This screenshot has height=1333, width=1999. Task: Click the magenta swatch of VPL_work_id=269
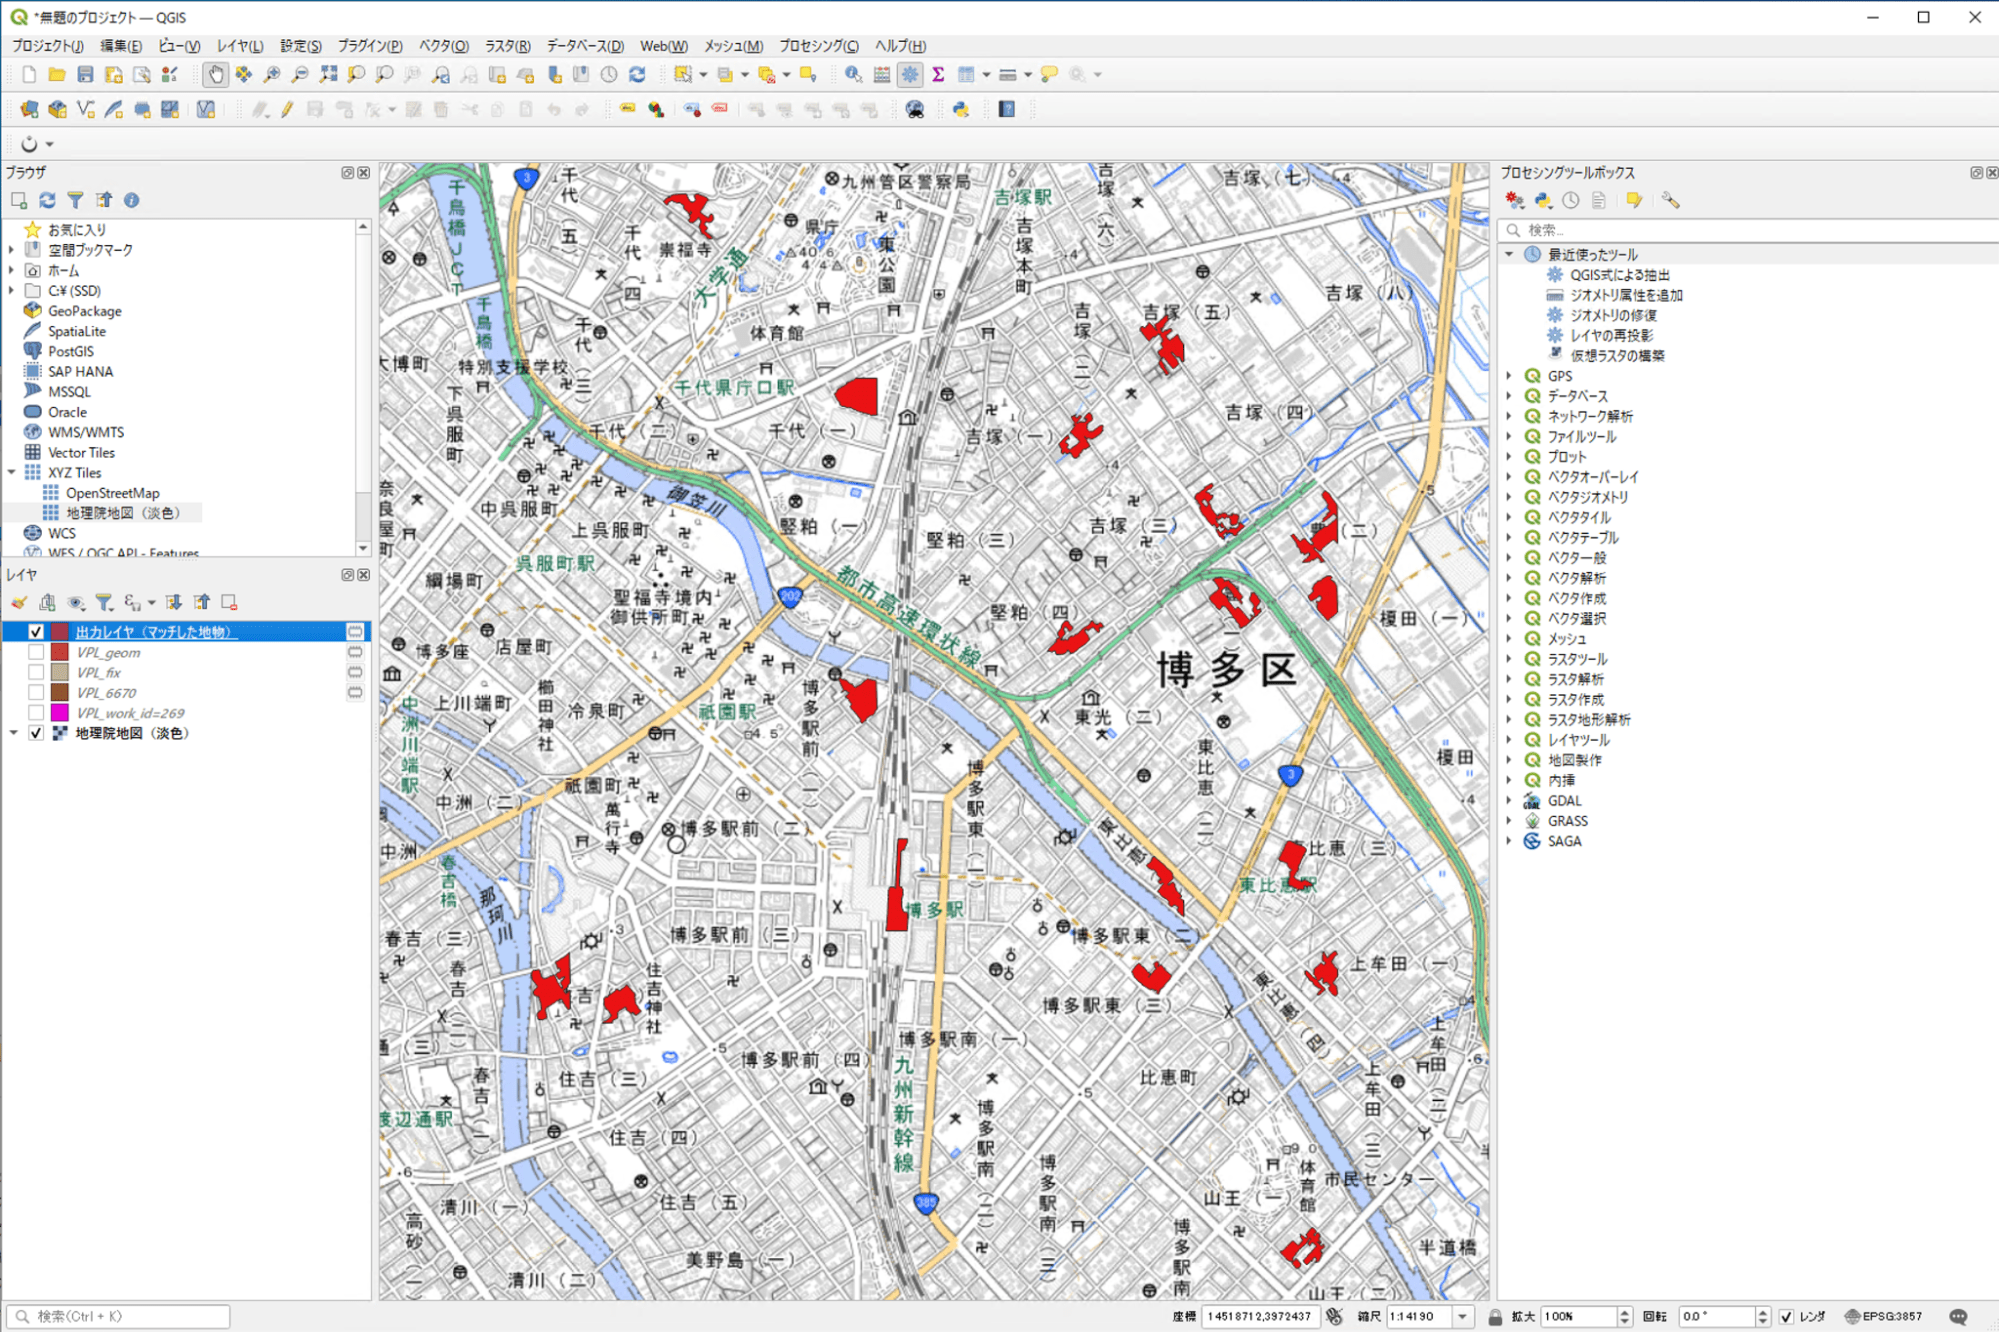coord(60,713)
